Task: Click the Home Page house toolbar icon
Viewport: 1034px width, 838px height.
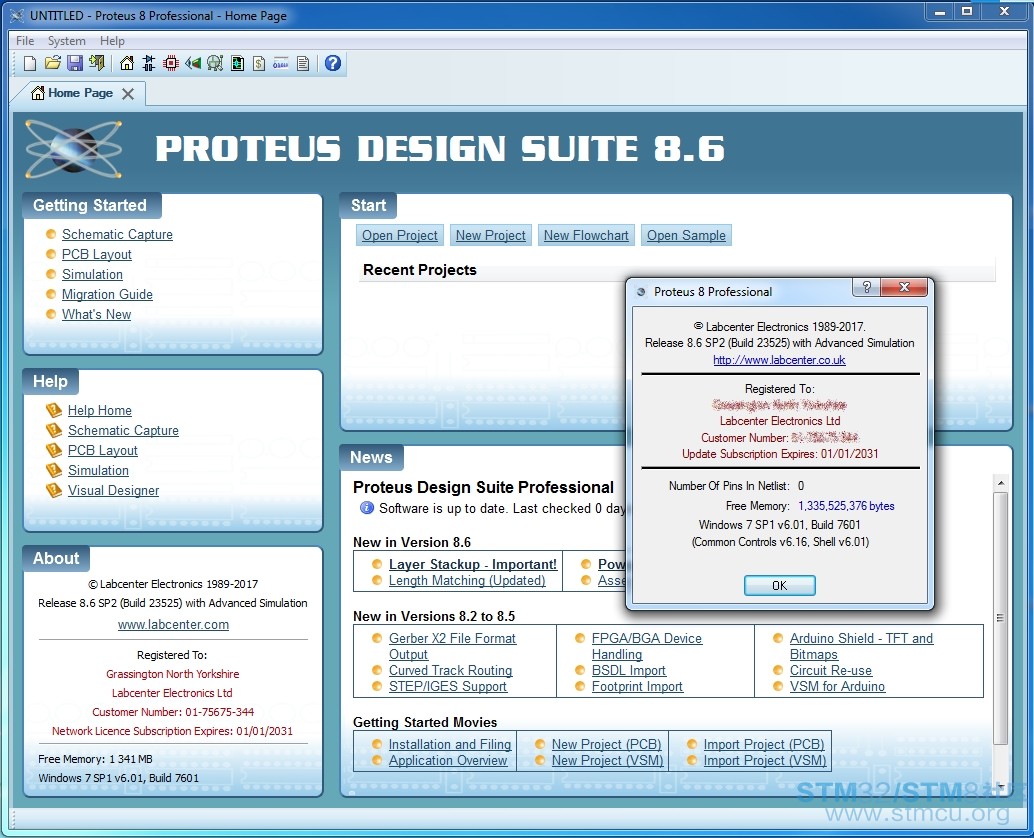Action: click(127, 63)
